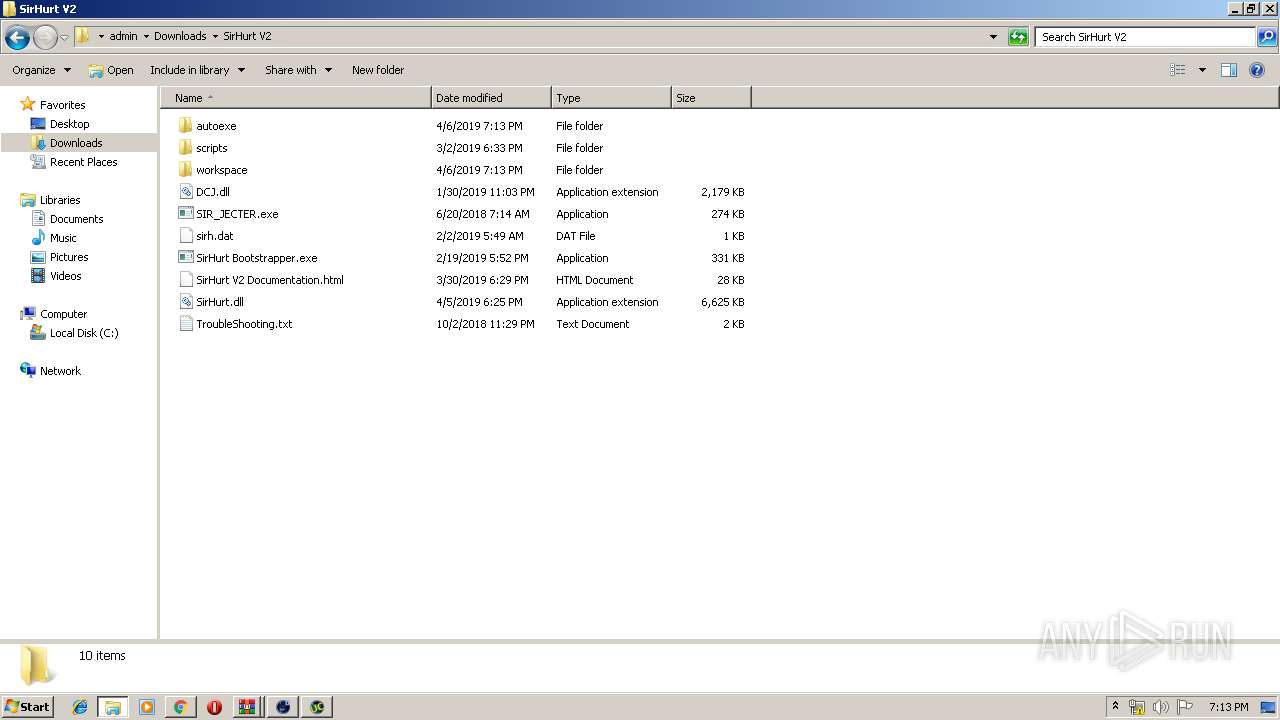1280x720 pixels.
Task: Open the Music library
Action: (x=63, y=238)
